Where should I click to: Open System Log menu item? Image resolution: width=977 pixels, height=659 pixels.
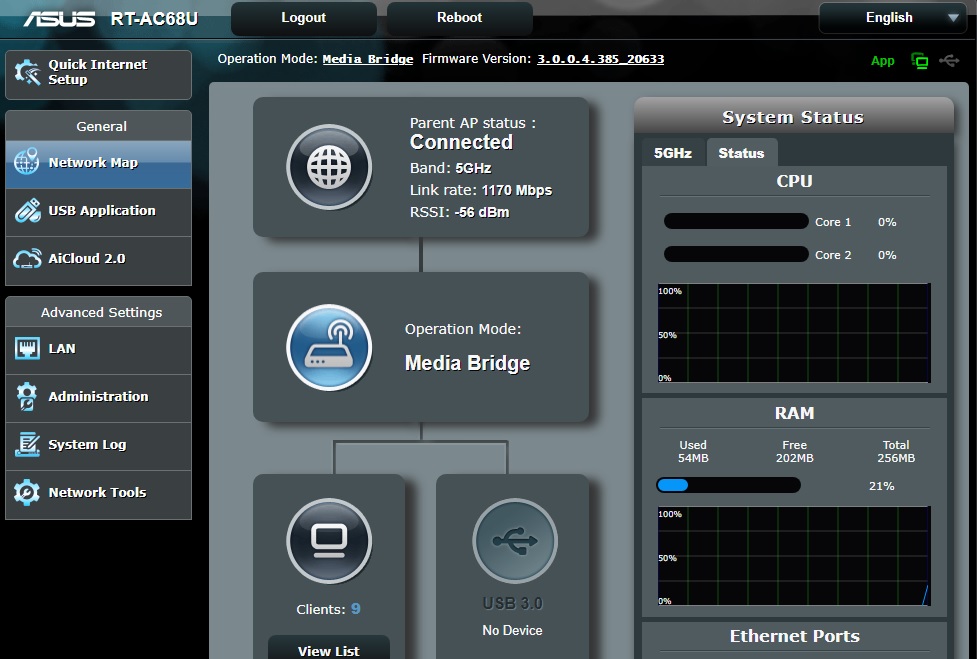pos(98,445)
